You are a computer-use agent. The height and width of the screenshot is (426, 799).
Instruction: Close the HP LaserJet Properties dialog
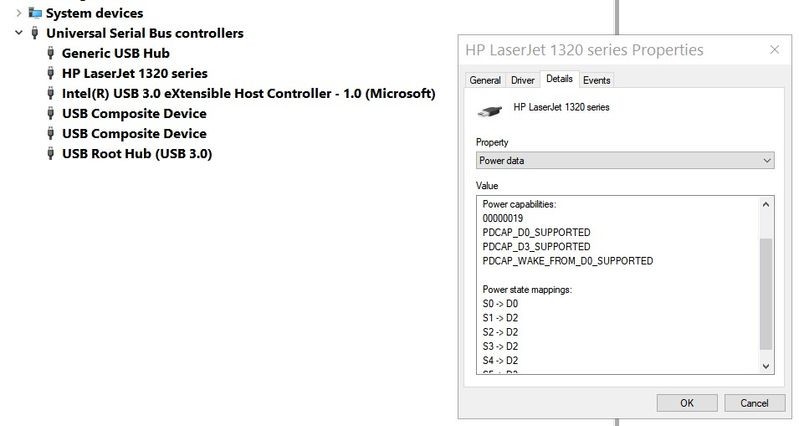[773, 50]
